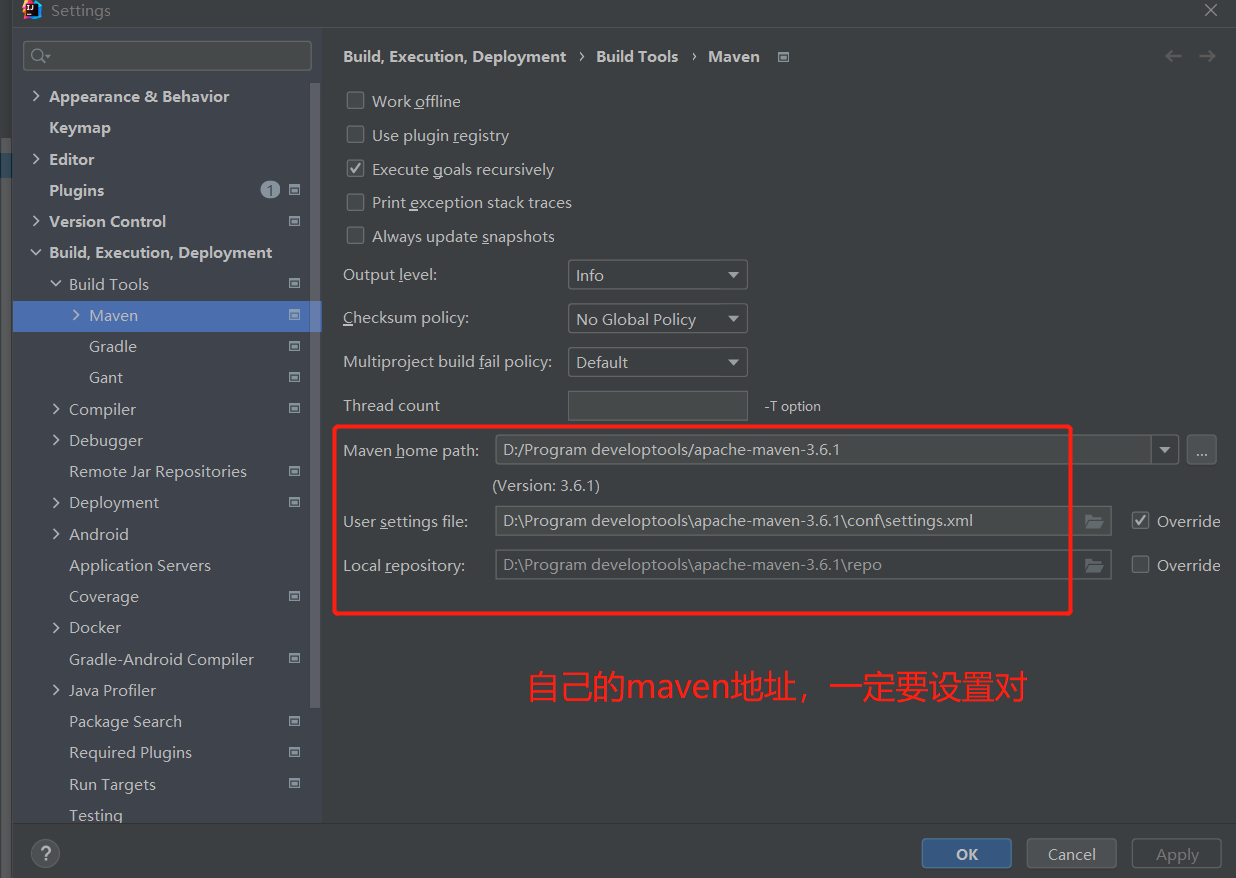Open the Testing settings page
1236x878 pixels.
(96, 815)
